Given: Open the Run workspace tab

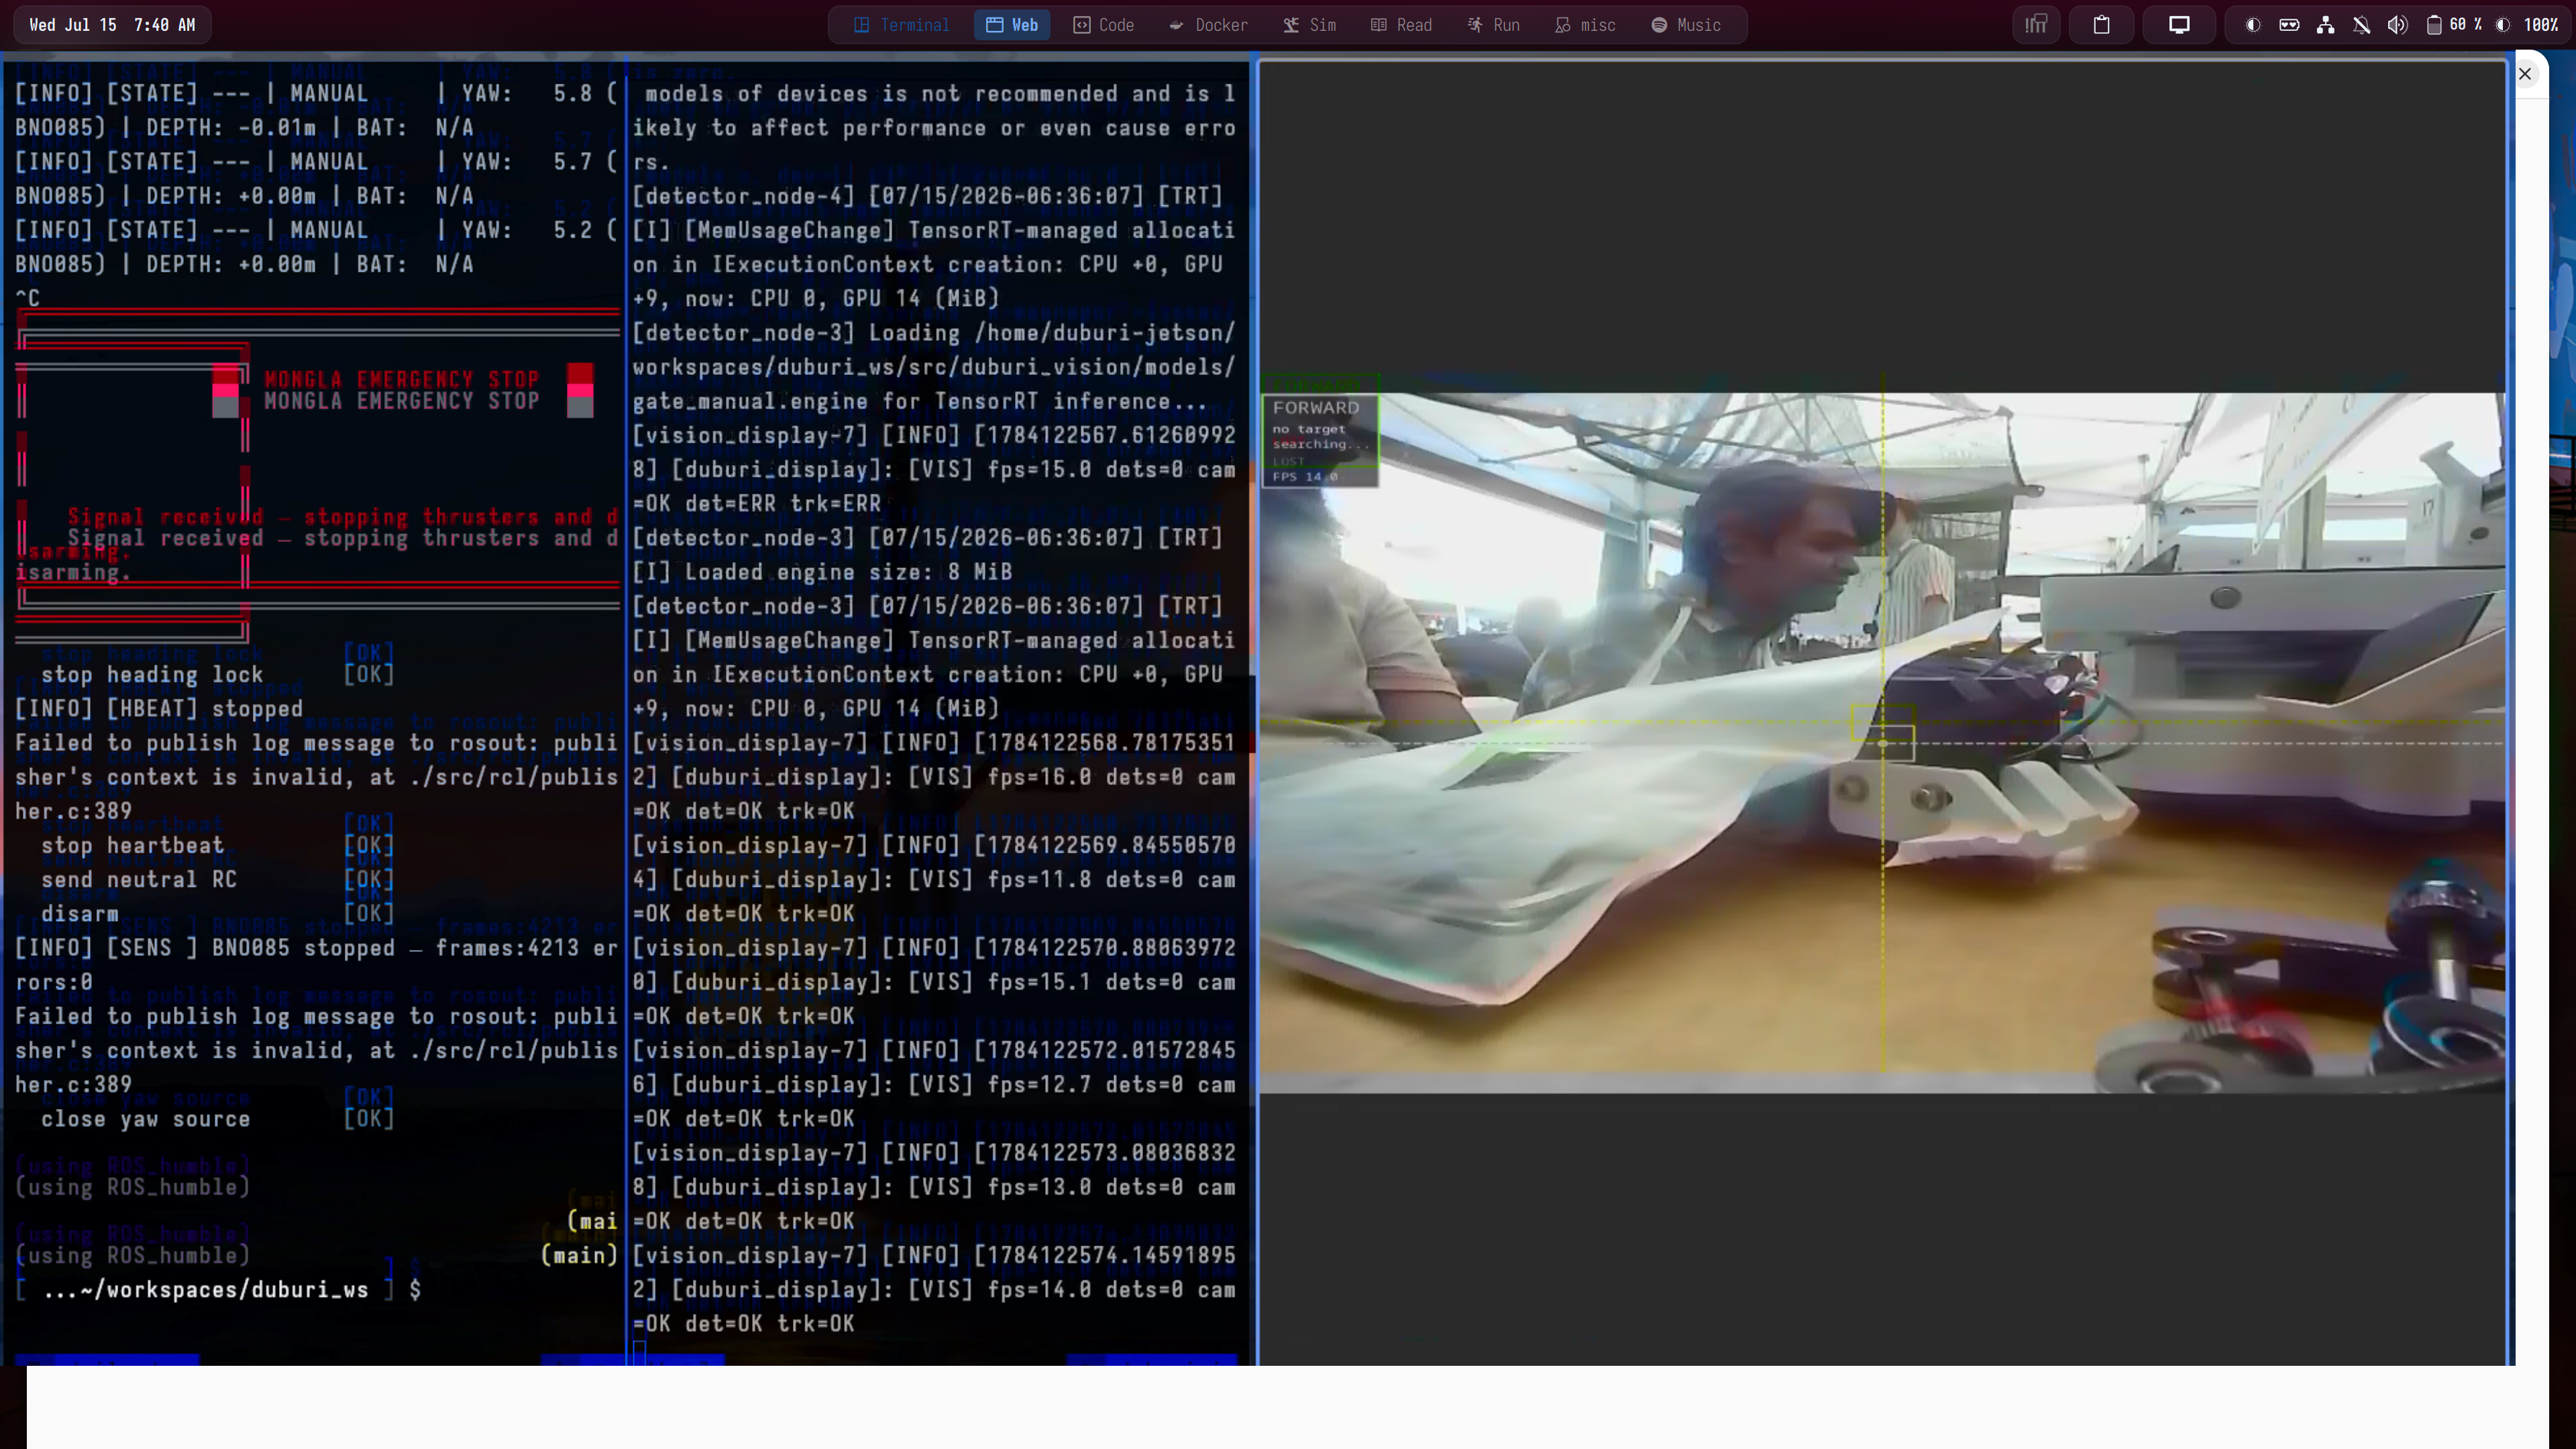Looking at the screenshot, I should [1494, 25].
